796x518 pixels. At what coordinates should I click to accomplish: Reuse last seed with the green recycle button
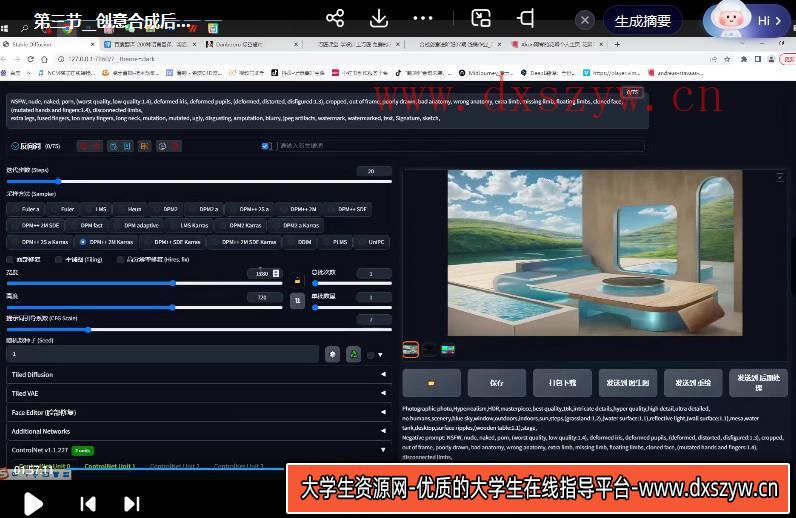pos(353,354)
